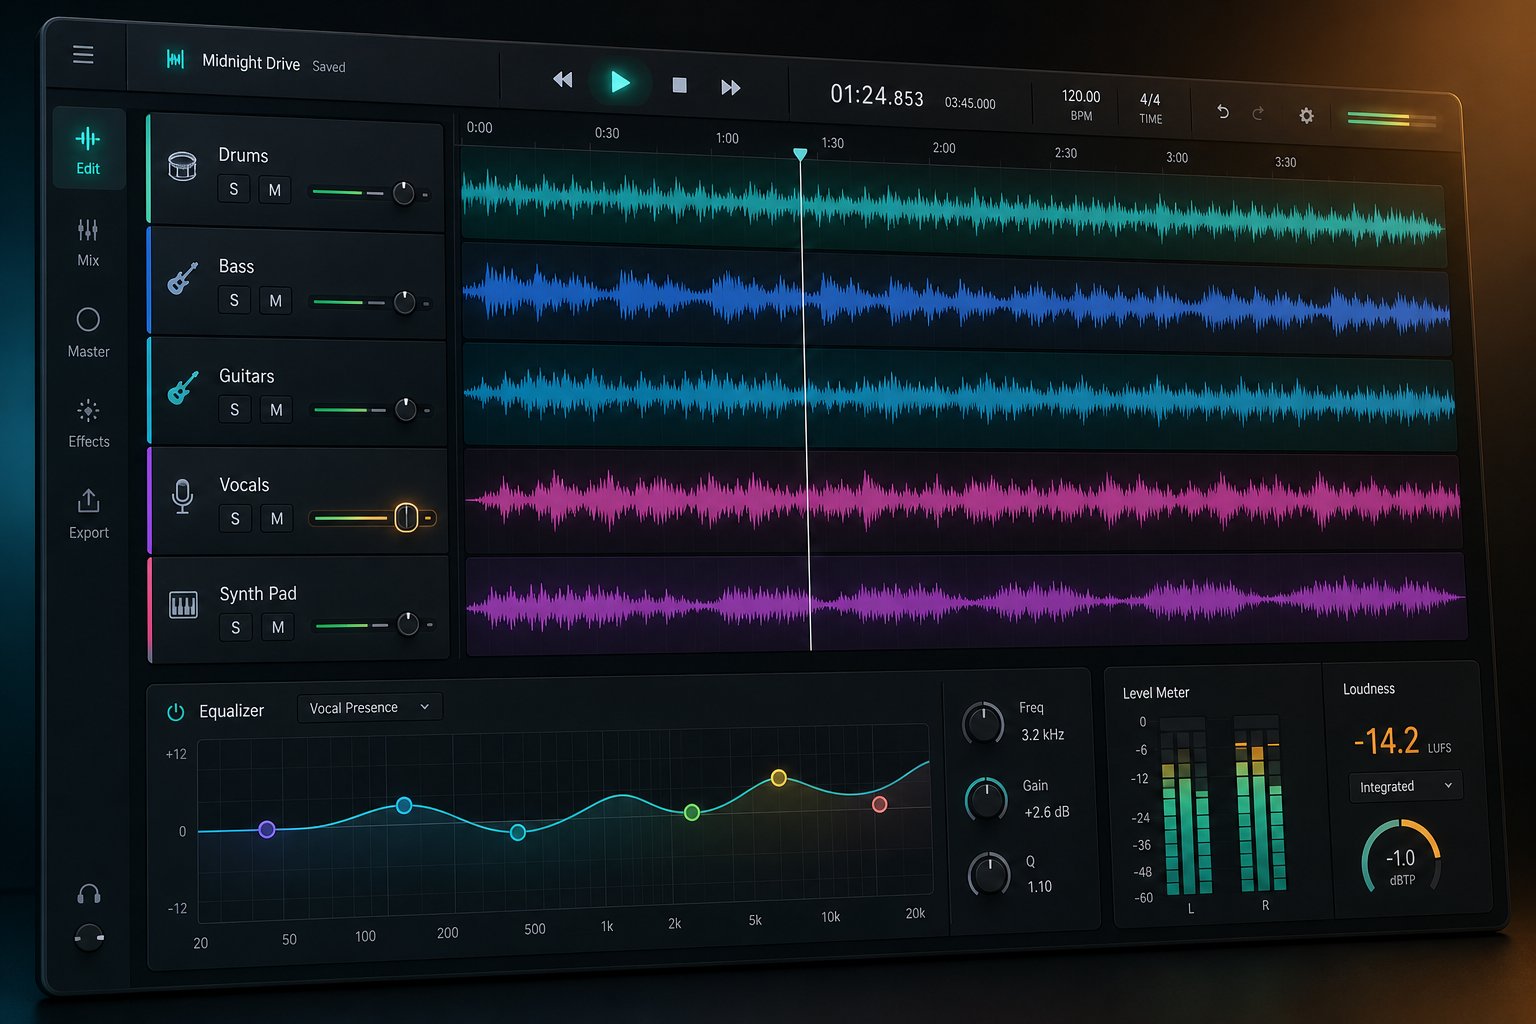Solo the Drums track
Image resolution: width=1536 pixels, height=1024 pixels.
pos(233,189)
